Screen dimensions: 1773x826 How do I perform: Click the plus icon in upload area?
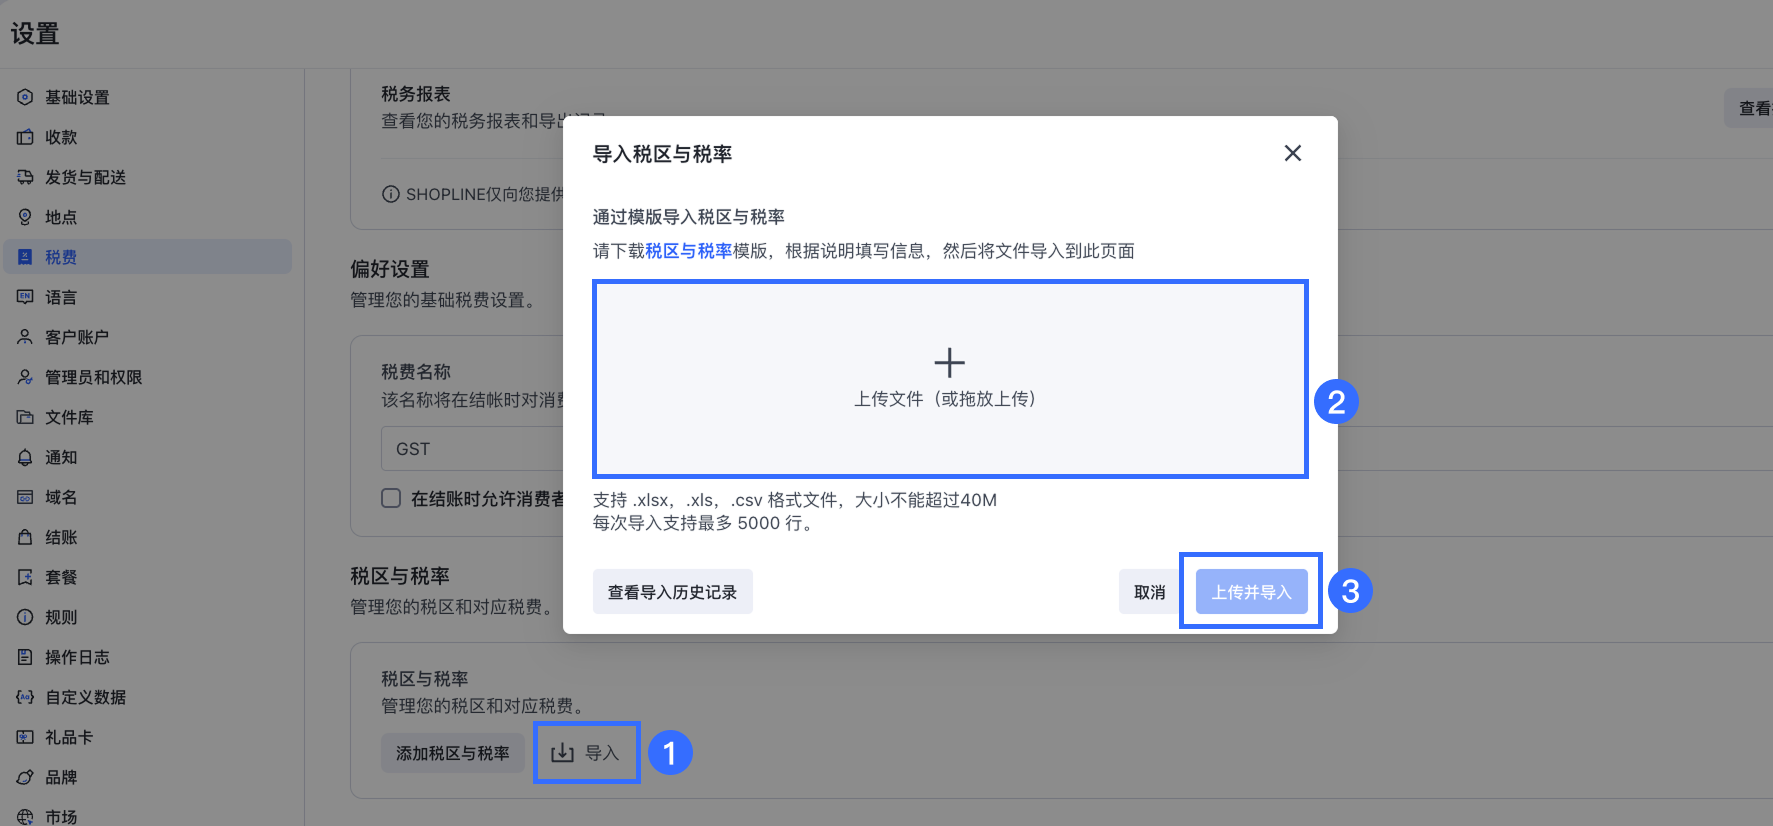point(949,362)
